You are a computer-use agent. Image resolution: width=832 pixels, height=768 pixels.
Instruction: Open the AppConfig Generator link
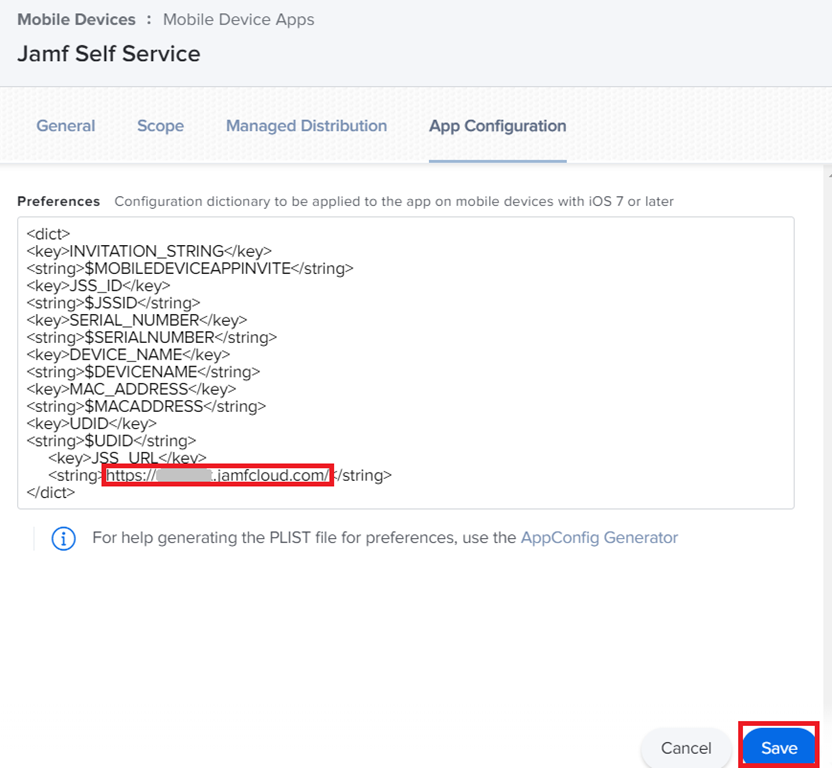599,538
